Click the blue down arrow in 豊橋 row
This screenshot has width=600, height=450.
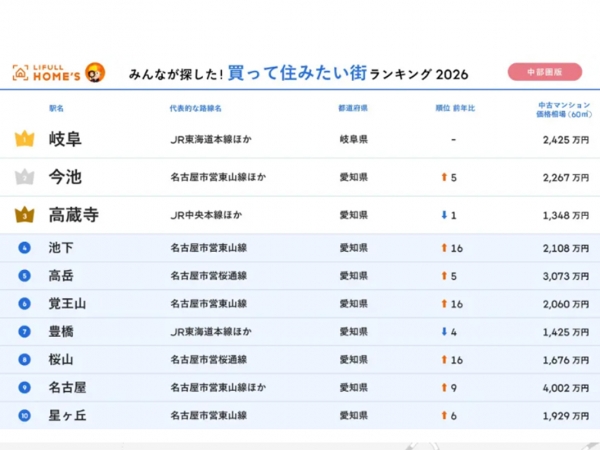444,331
